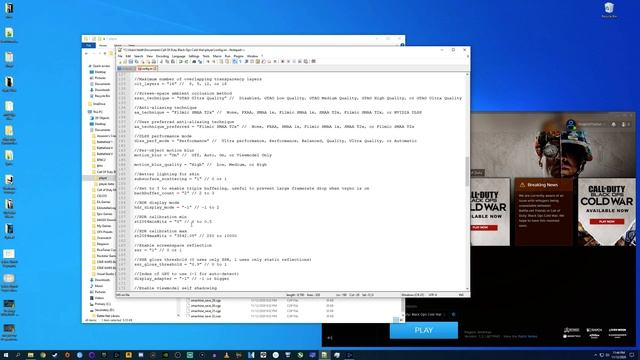Open the Edit menu in Notepad++

click(128, 56)
